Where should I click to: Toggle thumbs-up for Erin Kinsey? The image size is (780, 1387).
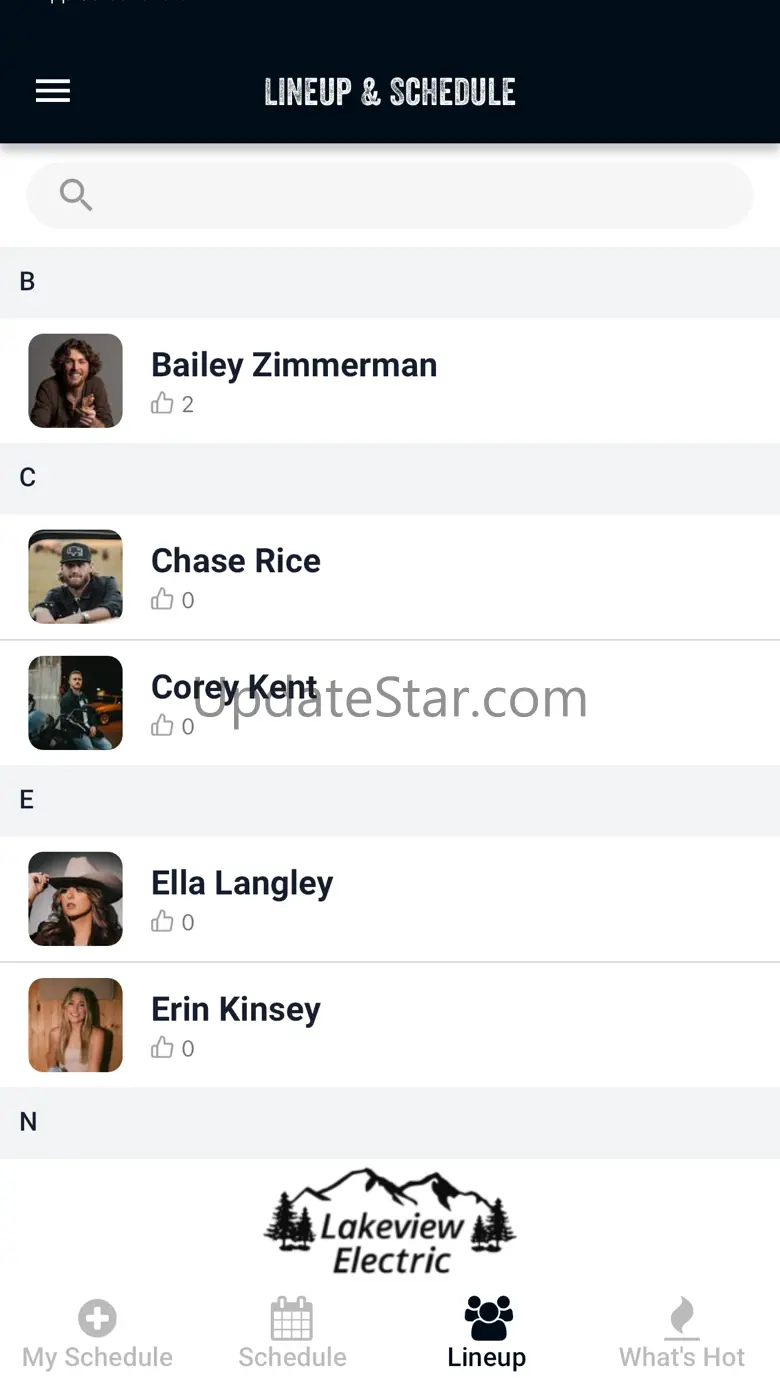coord(162,1047)
